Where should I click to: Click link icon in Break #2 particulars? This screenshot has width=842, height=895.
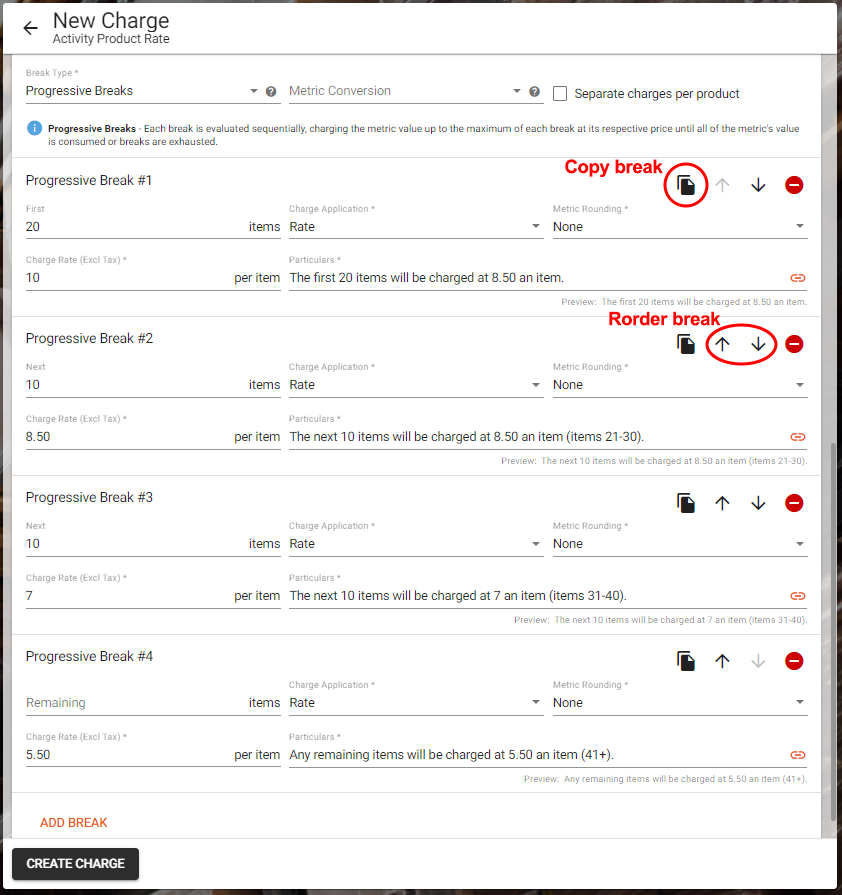point(797,437)
